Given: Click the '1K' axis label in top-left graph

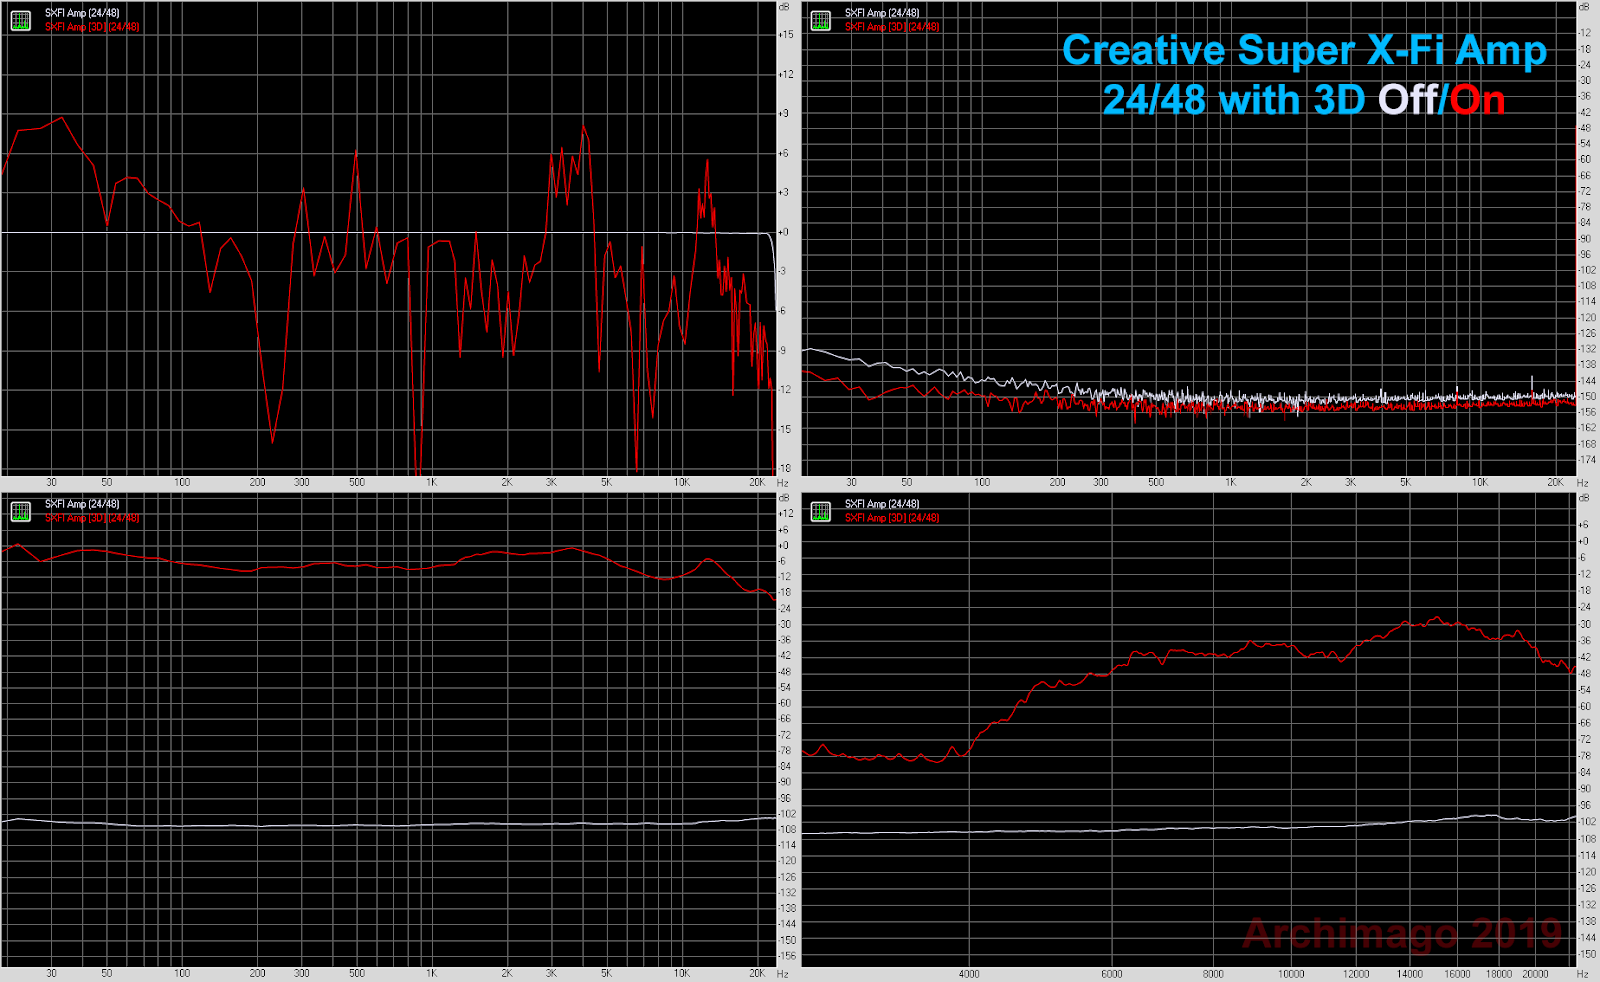Looking at the screenshot, I should (x=431, y=482).
